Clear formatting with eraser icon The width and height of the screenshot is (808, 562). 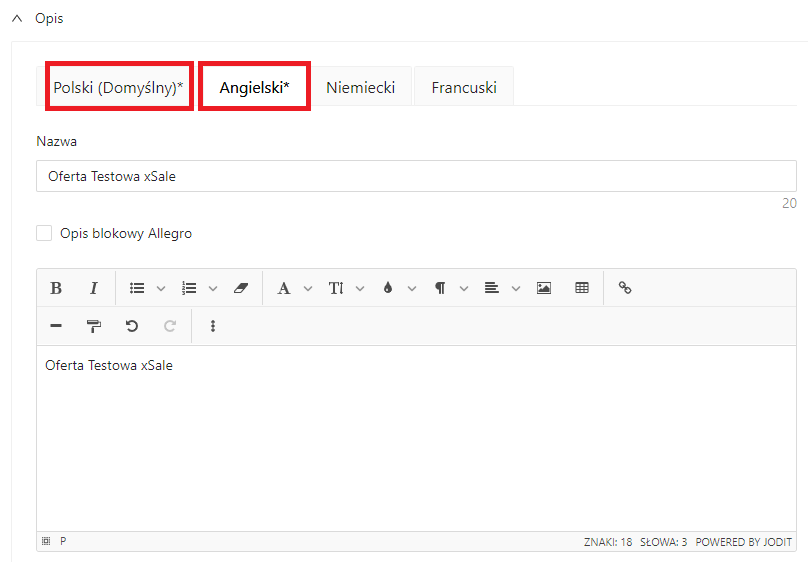240,288
